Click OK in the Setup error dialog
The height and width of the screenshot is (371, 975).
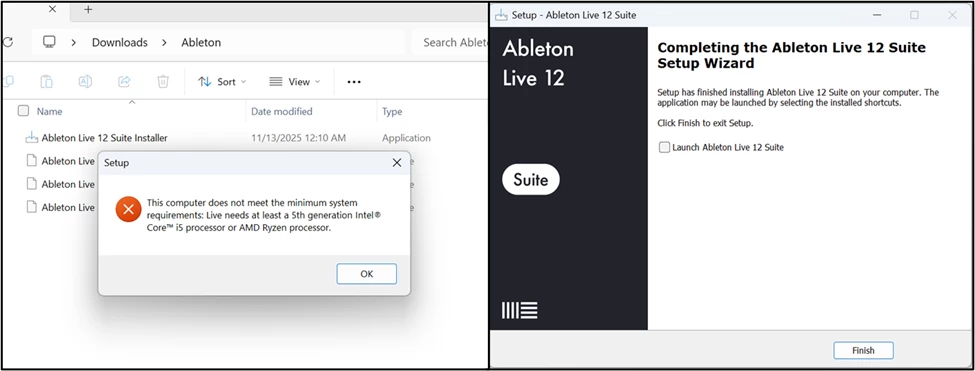click(366, 273)
